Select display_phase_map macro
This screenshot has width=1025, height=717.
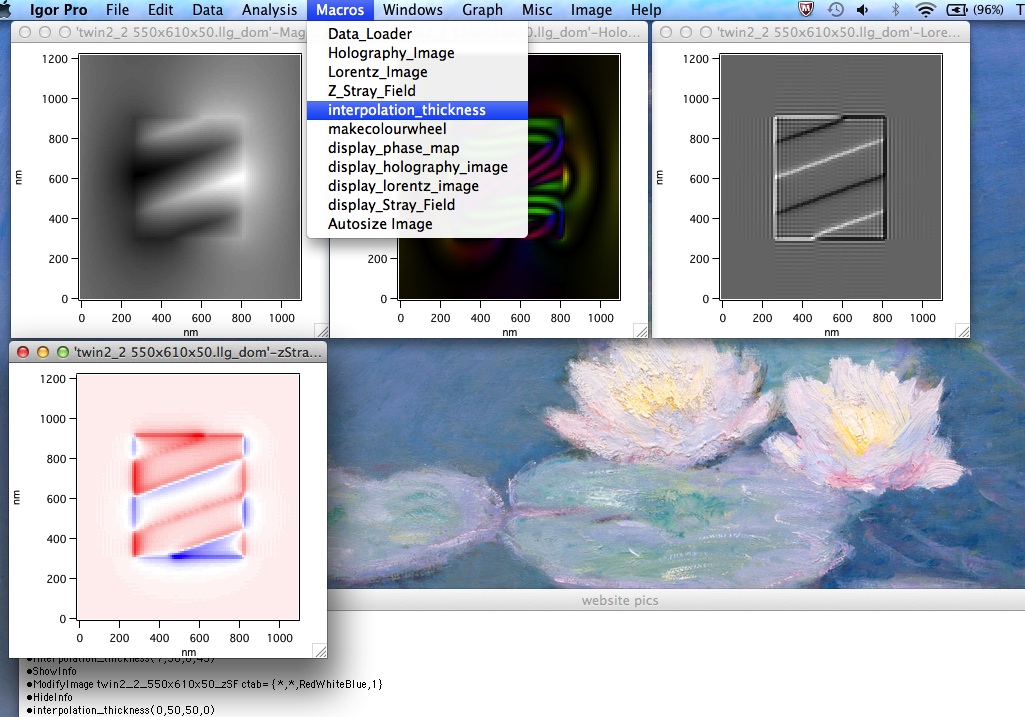[394, 148]
